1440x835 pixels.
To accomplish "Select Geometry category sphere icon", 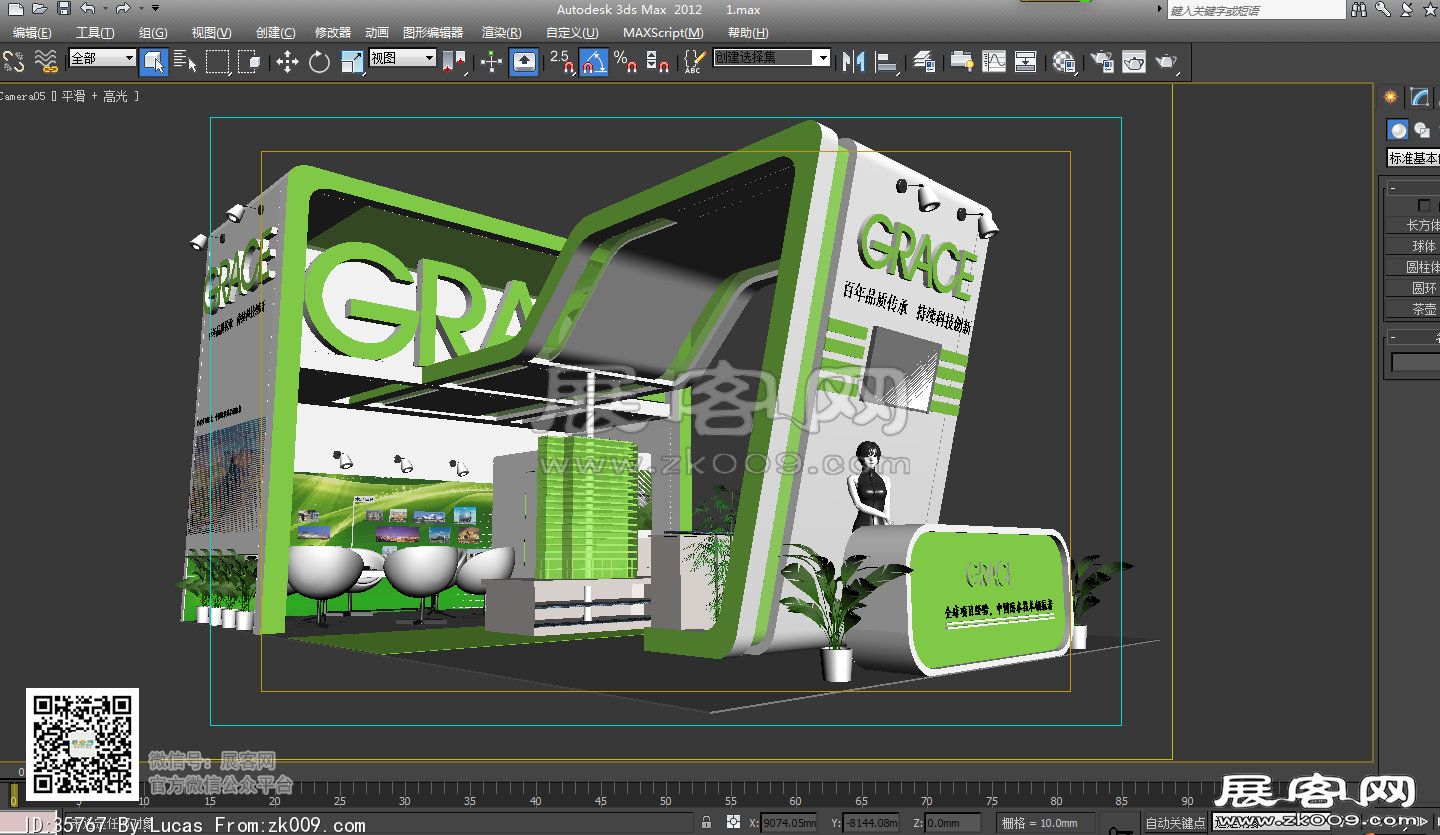I will [1398, 130].
